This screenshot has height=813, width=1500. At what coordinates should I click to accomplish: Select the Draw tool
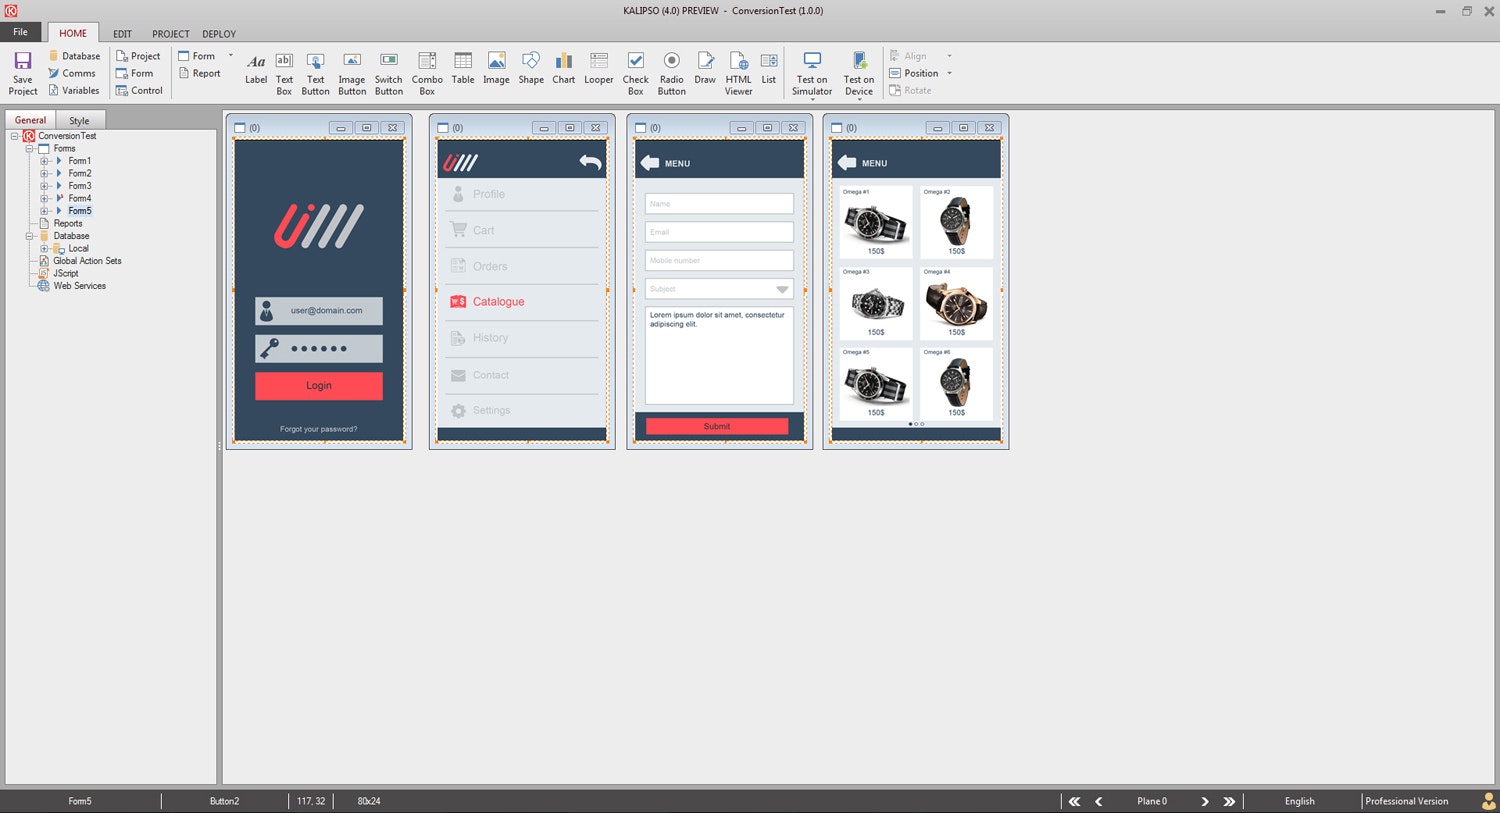pos(704,72)
